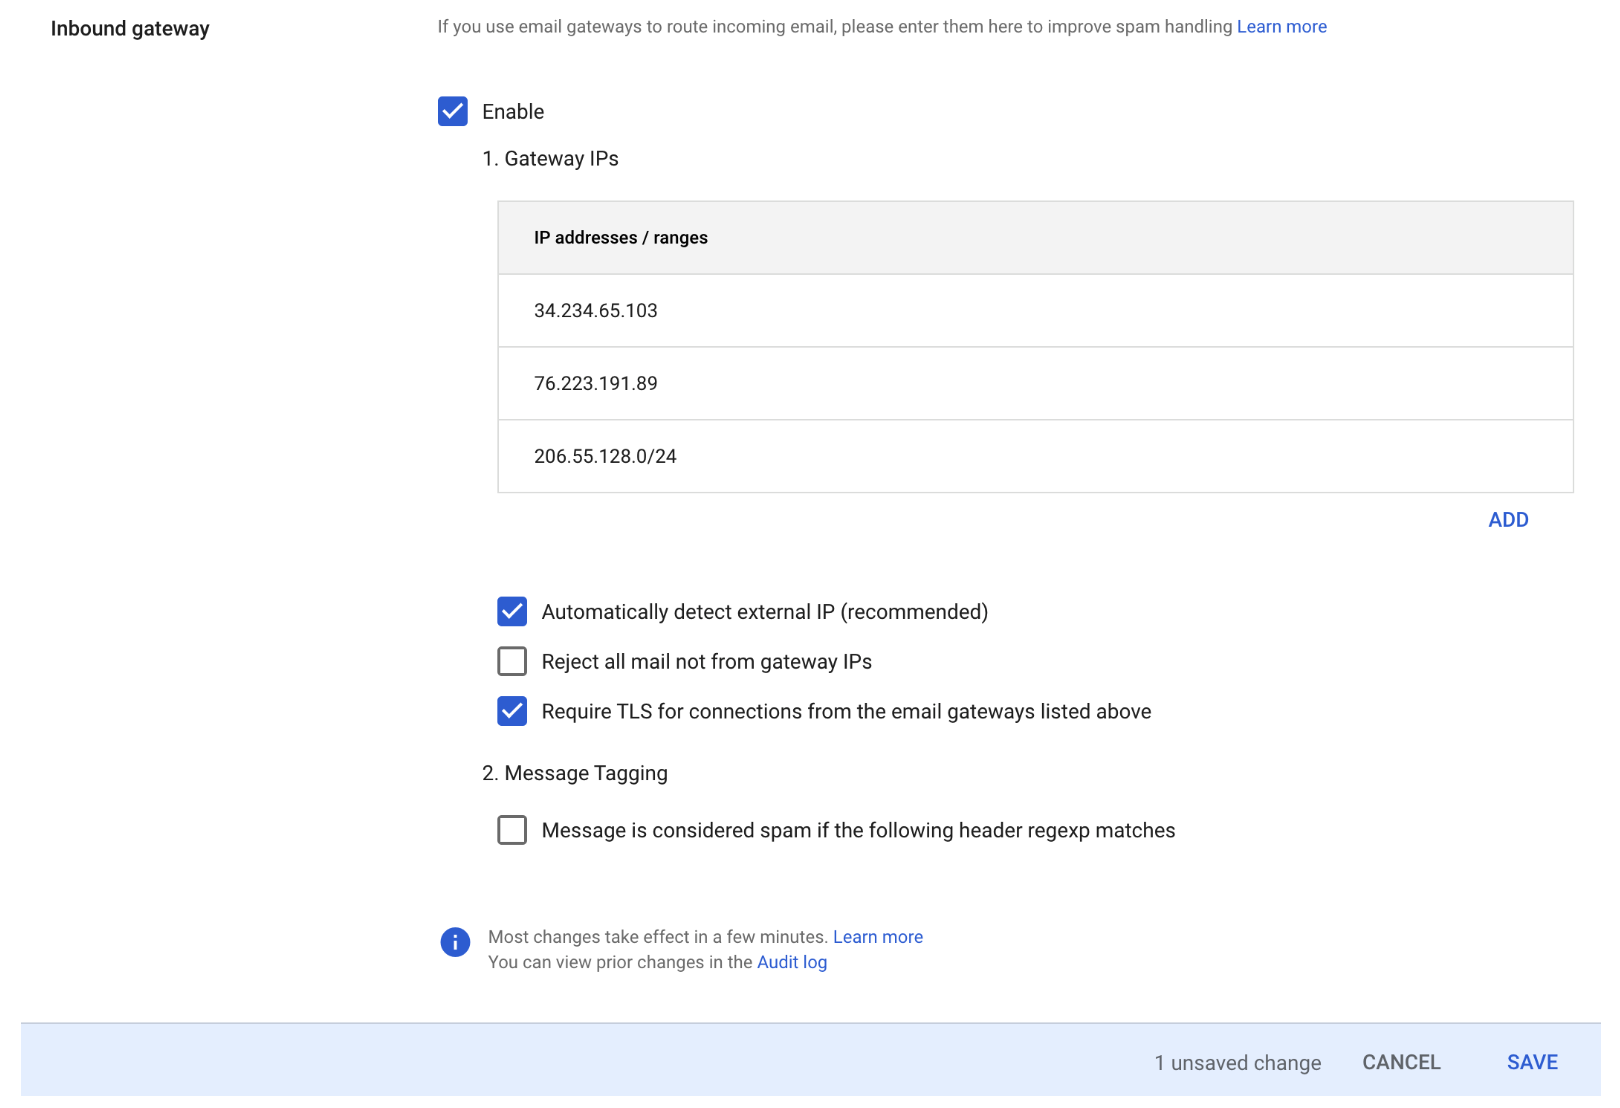The image size is (1620, 1108).
Task: View prior changes via the Audit log link
Action: (792, 962)
